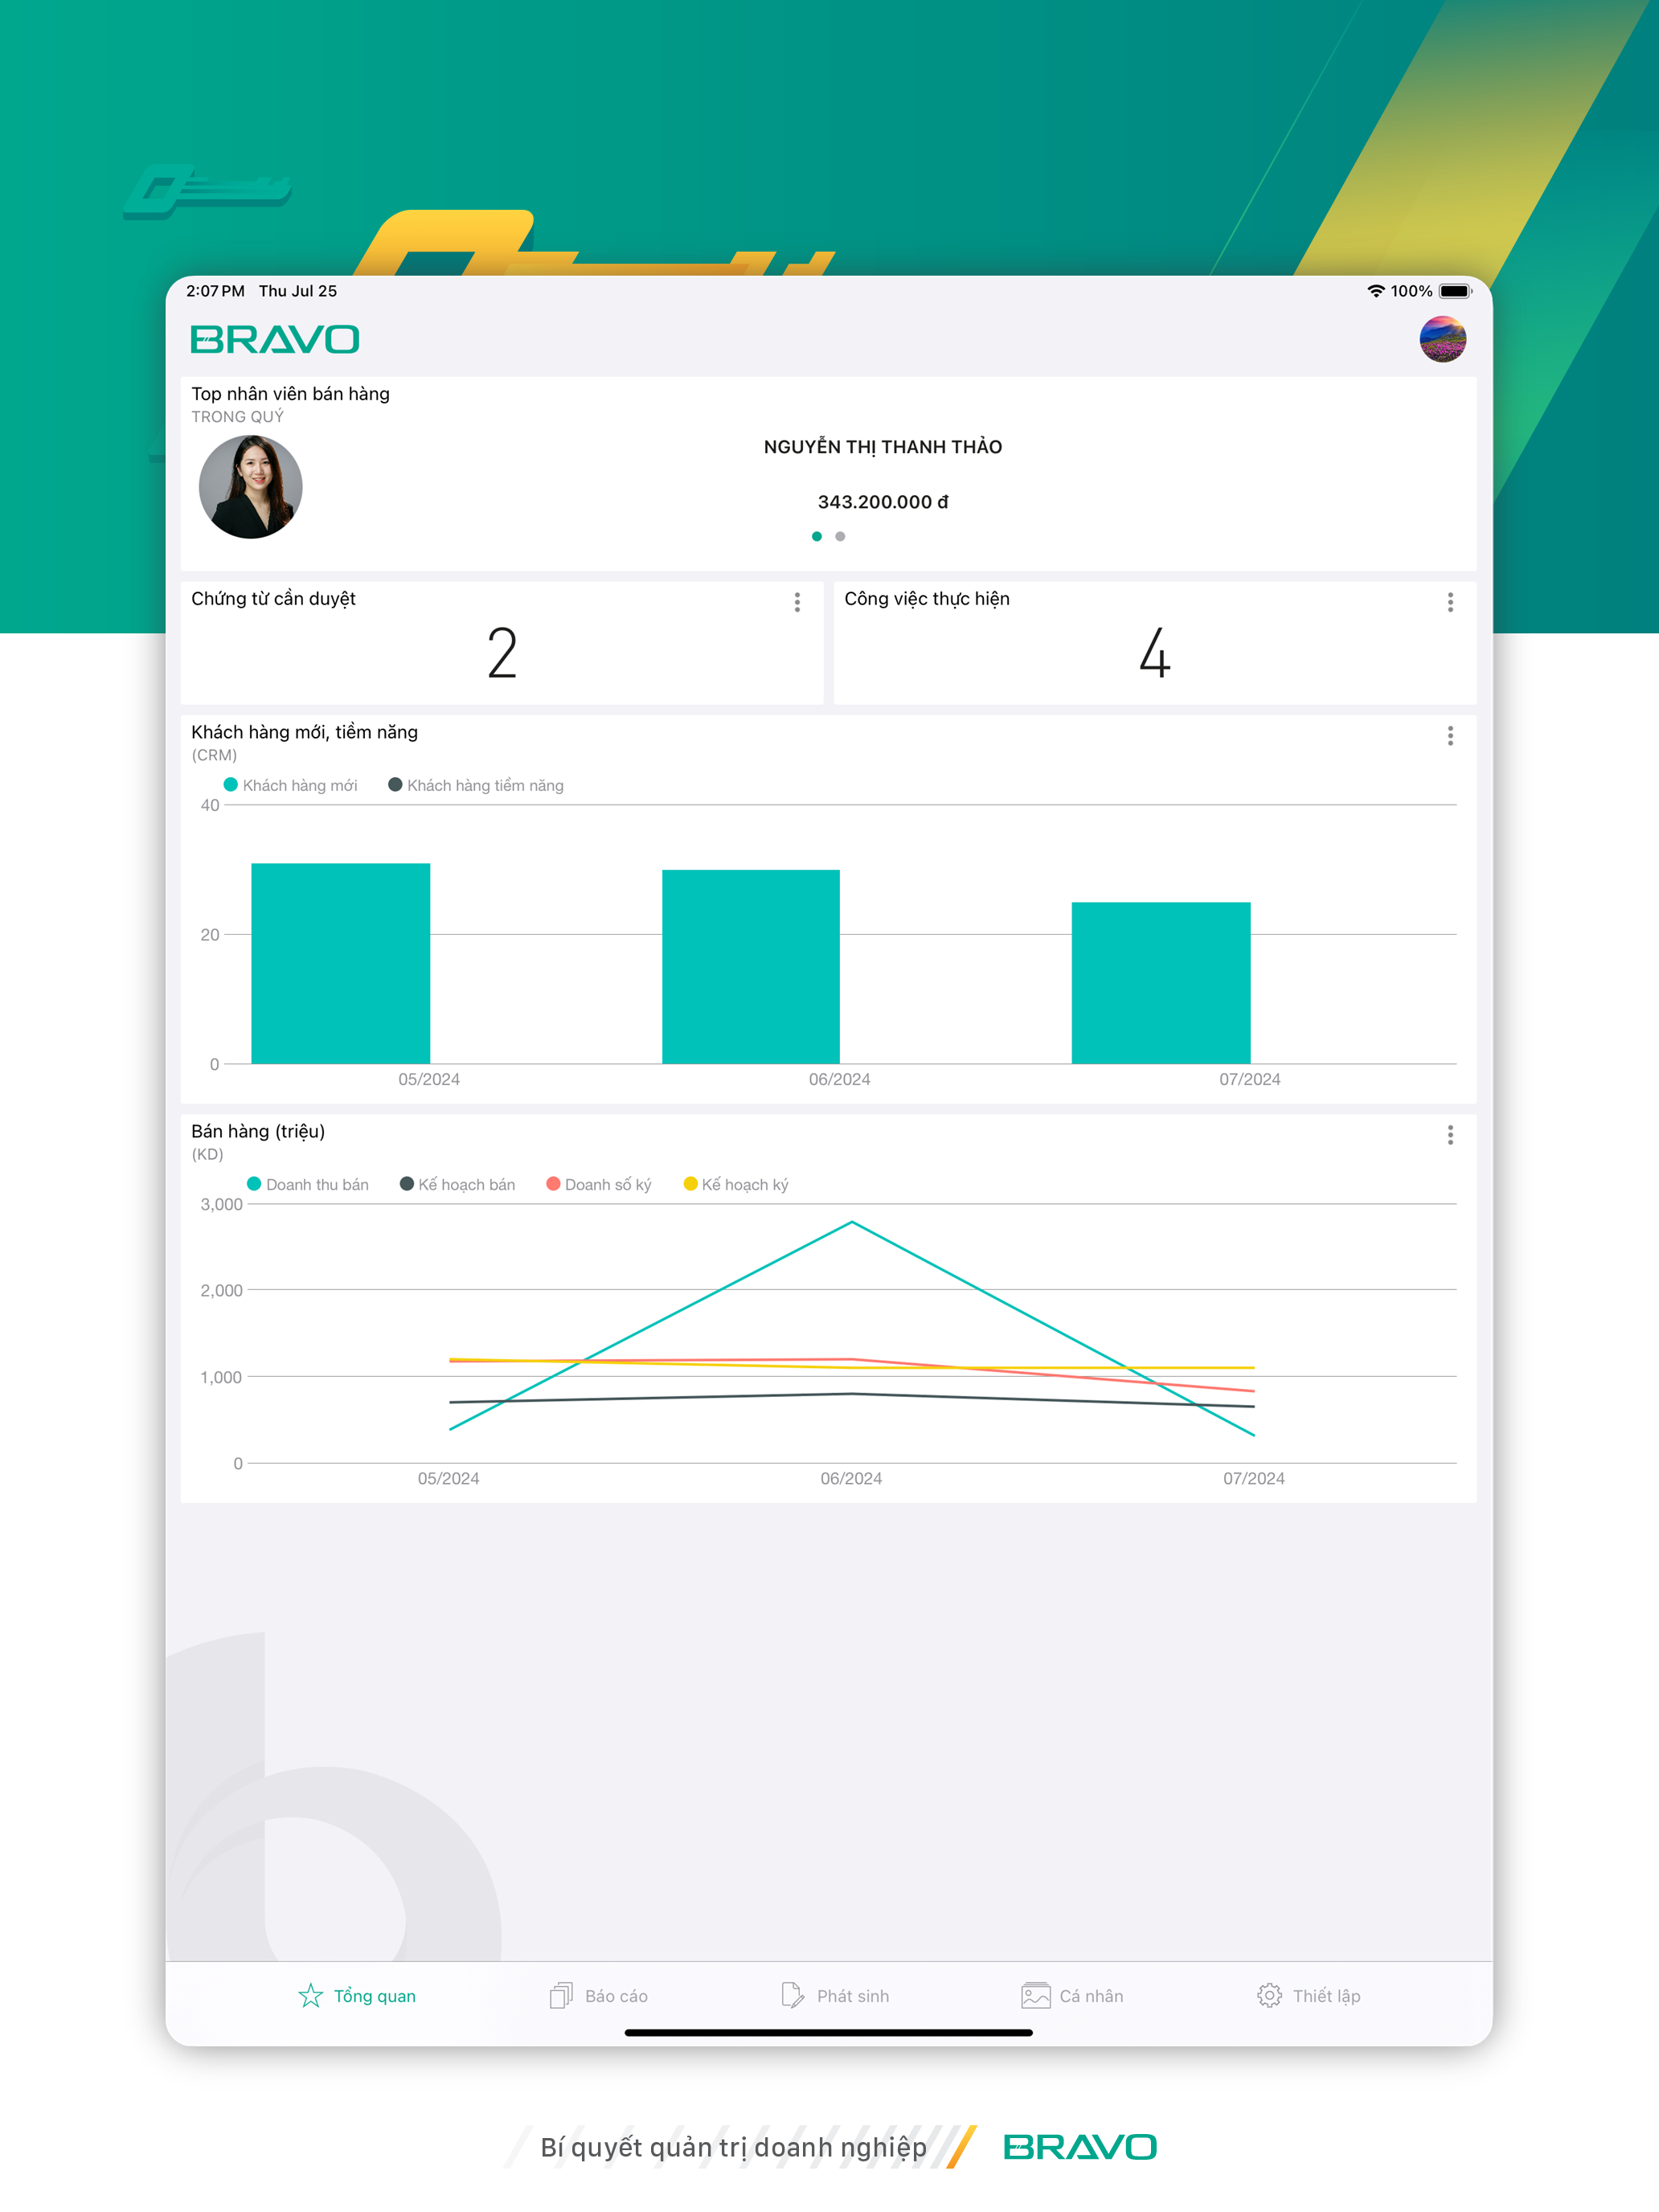1659x2212 pixels.
Task: Click the battery status icon
Action: [1455, 291]
